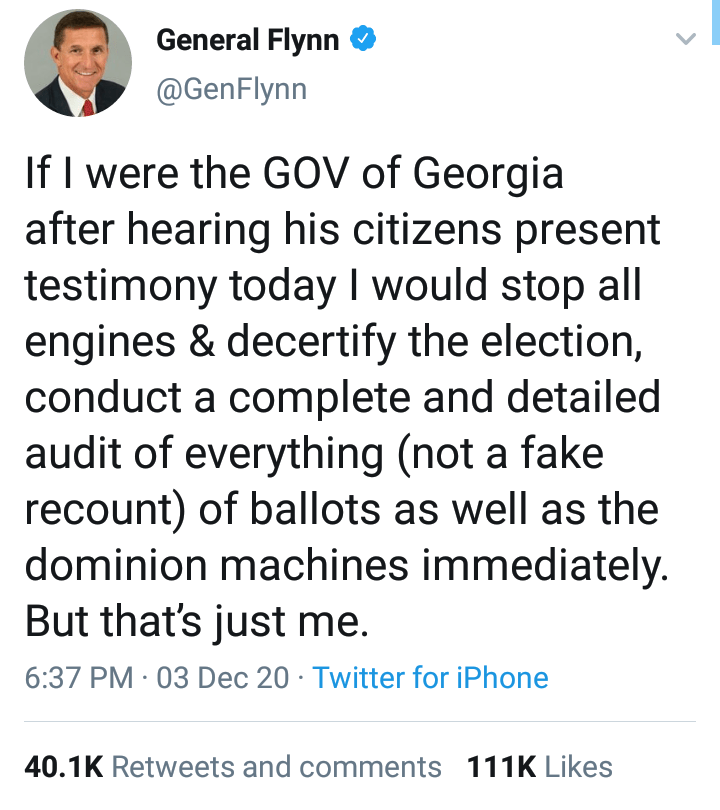Open the Likes list label
Viewport: 720px width, 810px height.
579,767
